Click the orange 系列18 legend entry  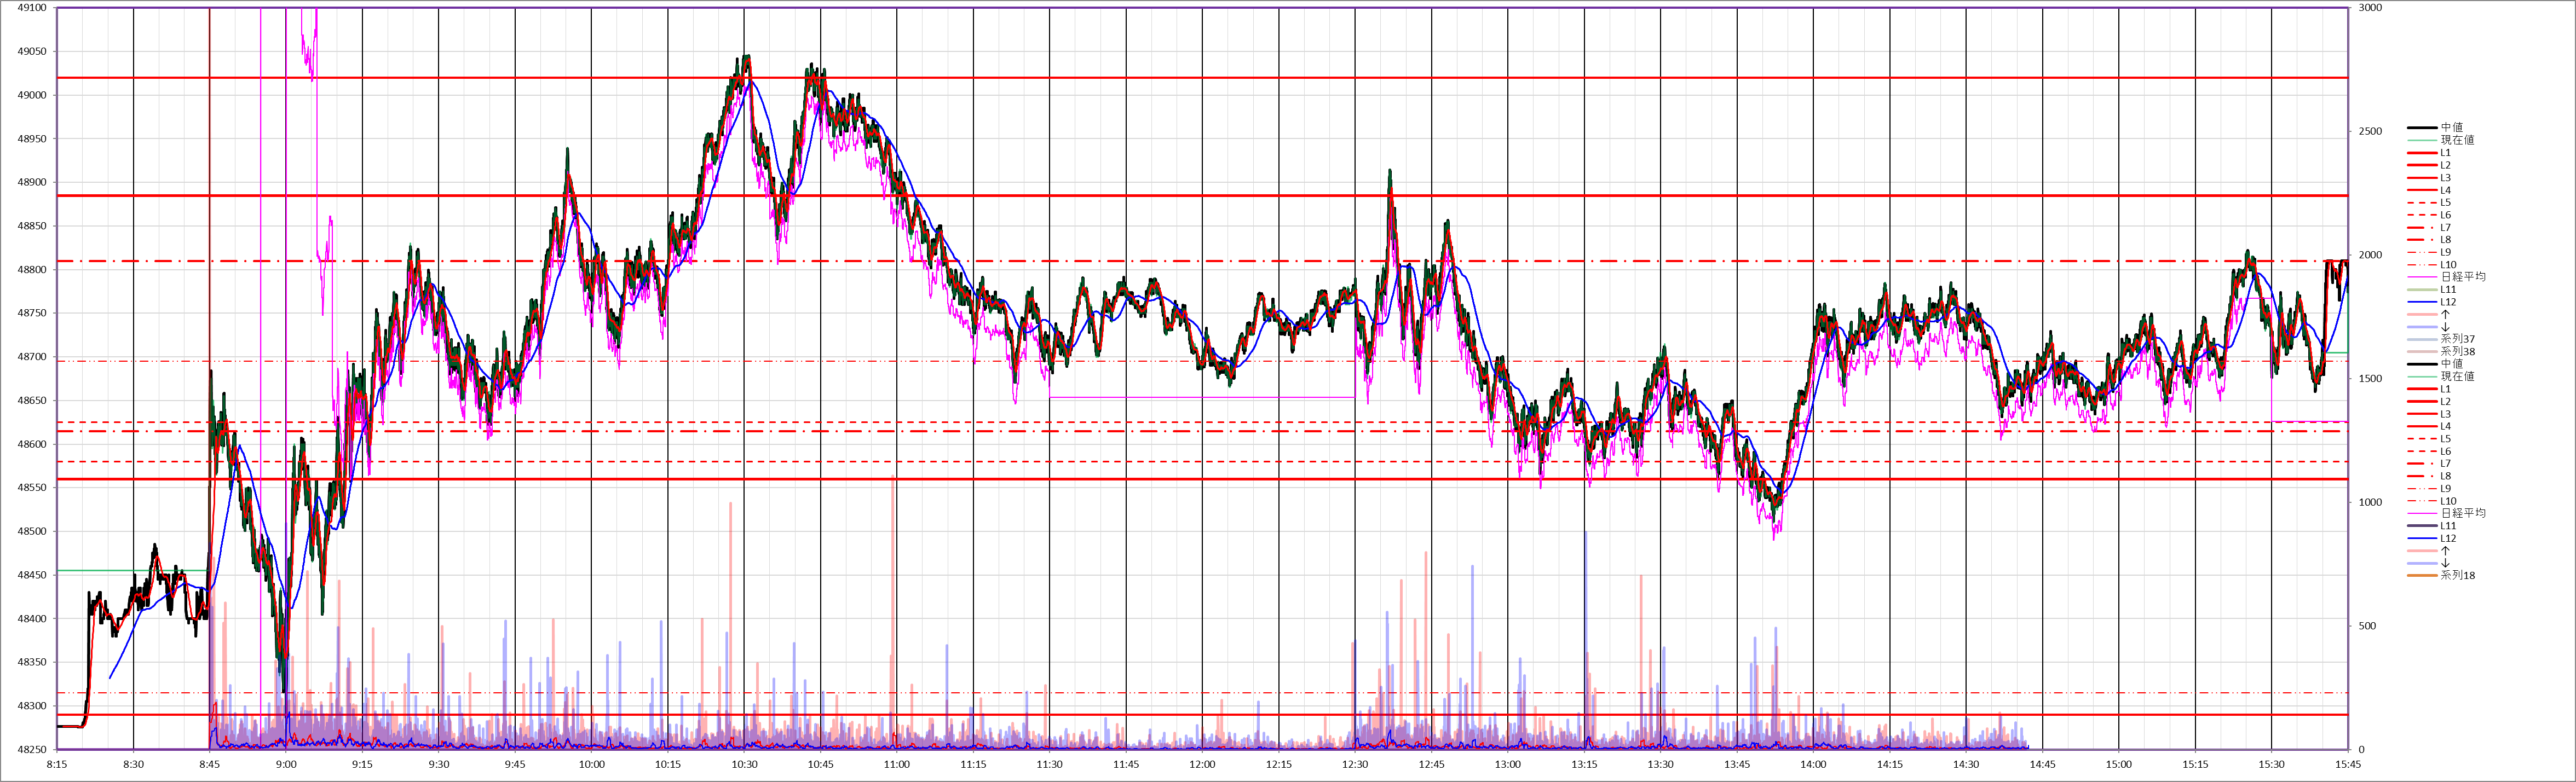coord(2457,575)
